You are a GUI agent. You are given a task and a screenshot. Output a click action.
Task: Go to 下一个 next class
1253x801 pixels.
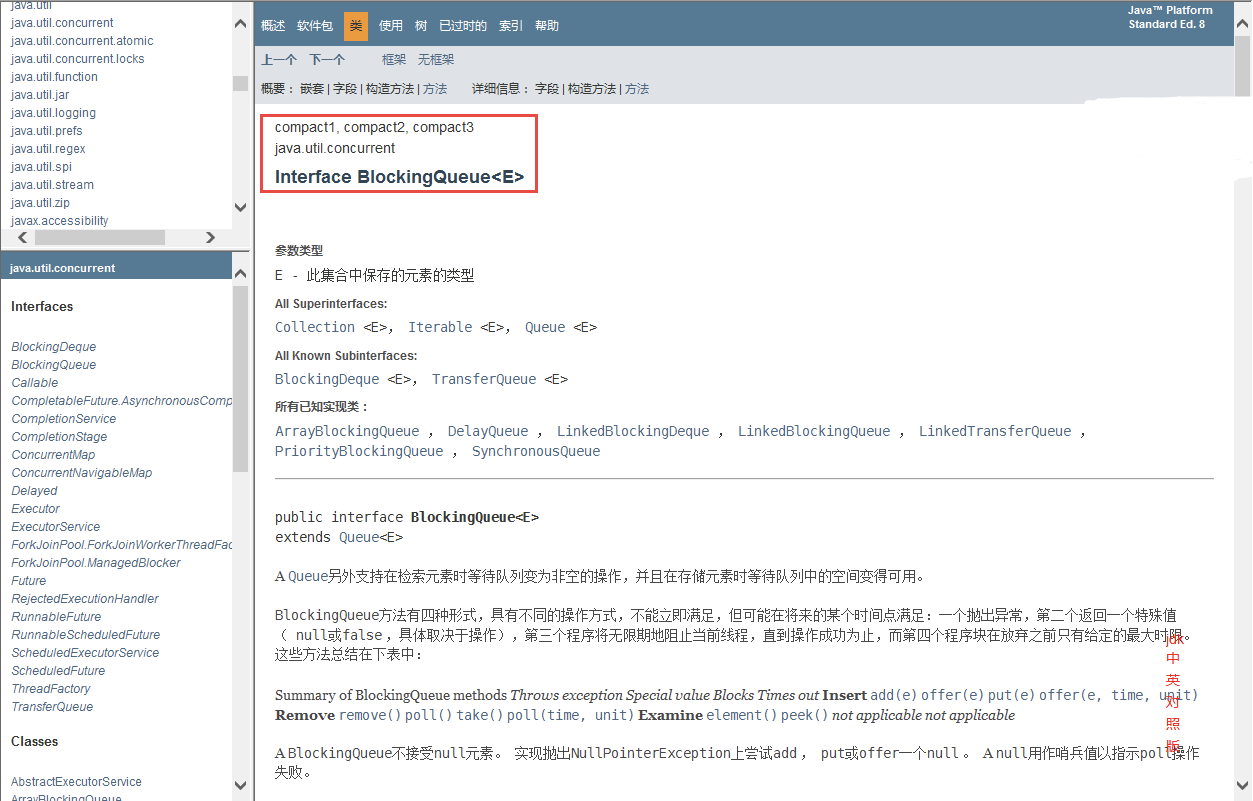tap(327, 60)
